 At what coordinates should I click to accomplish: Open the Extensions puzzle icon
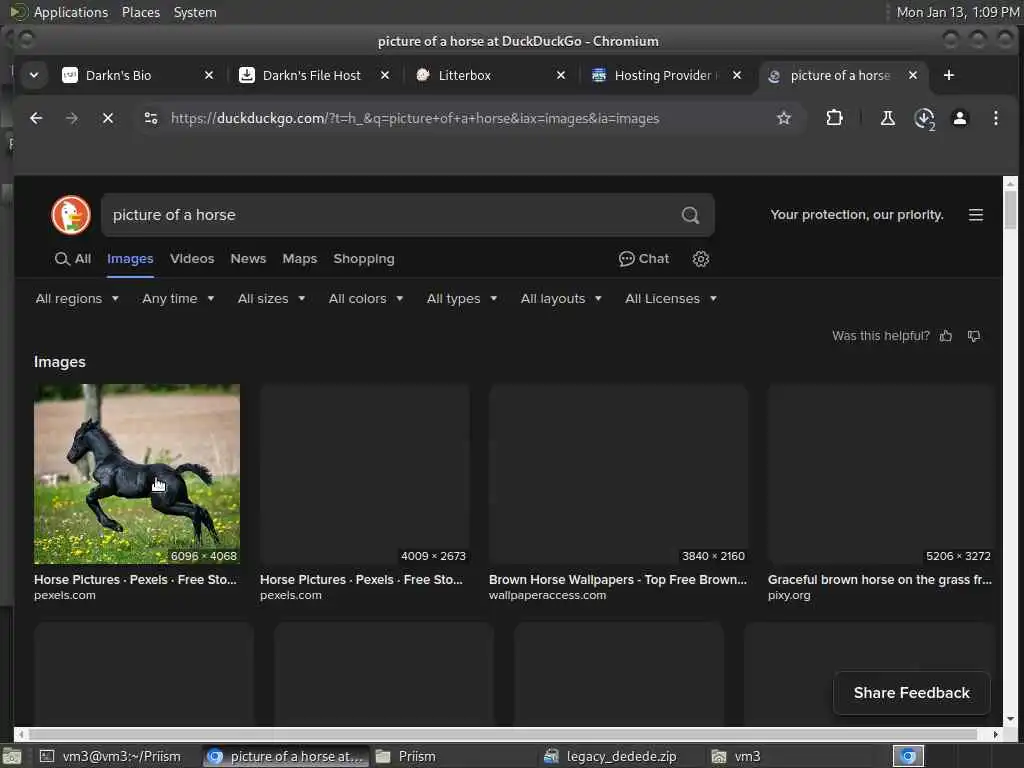pyautogui.click(x=834, y=118)
